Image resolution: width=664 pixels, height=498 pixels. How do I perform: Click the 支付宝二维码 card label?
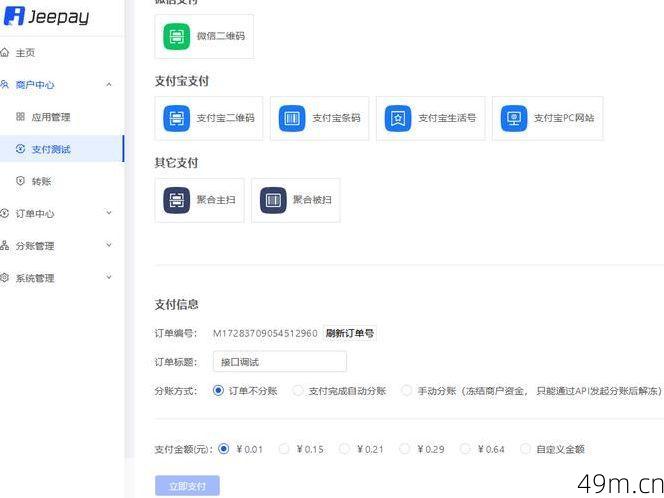(x=226, y=118)
